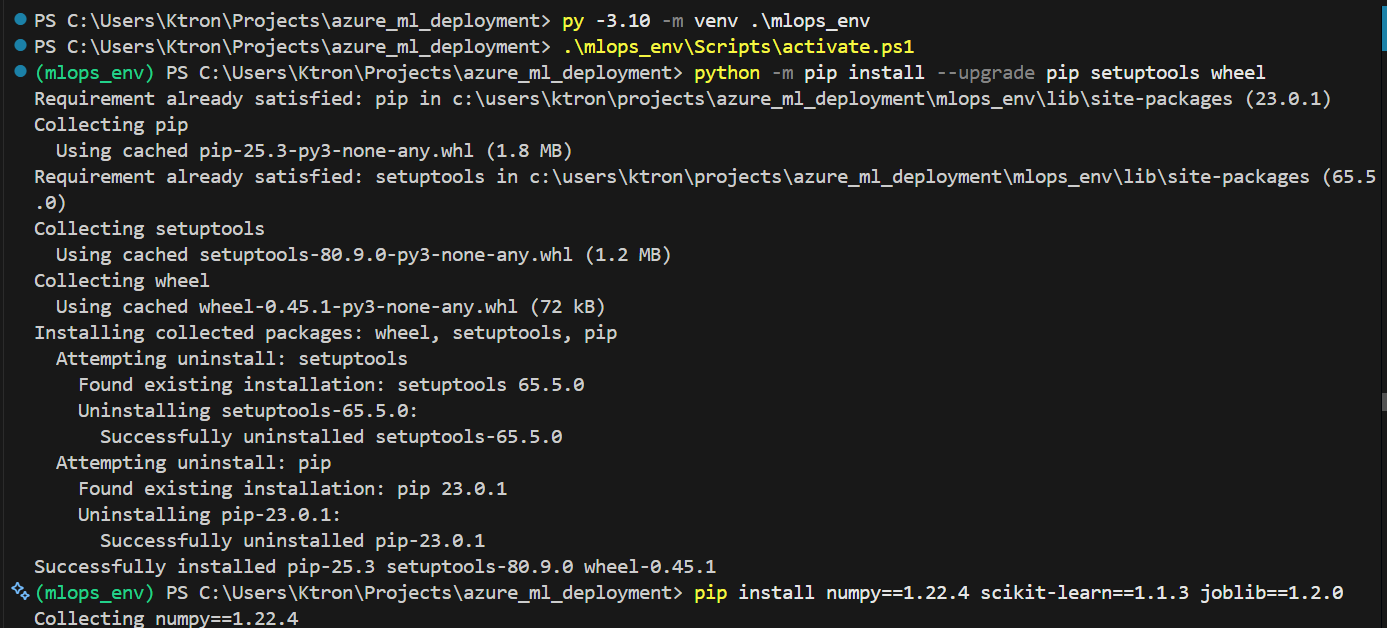This screenshot has width=1387, height=628.
Task: Click the sparkle icon beside numpy install prompt
Action: pyautogui.click(x=19, y=591)
